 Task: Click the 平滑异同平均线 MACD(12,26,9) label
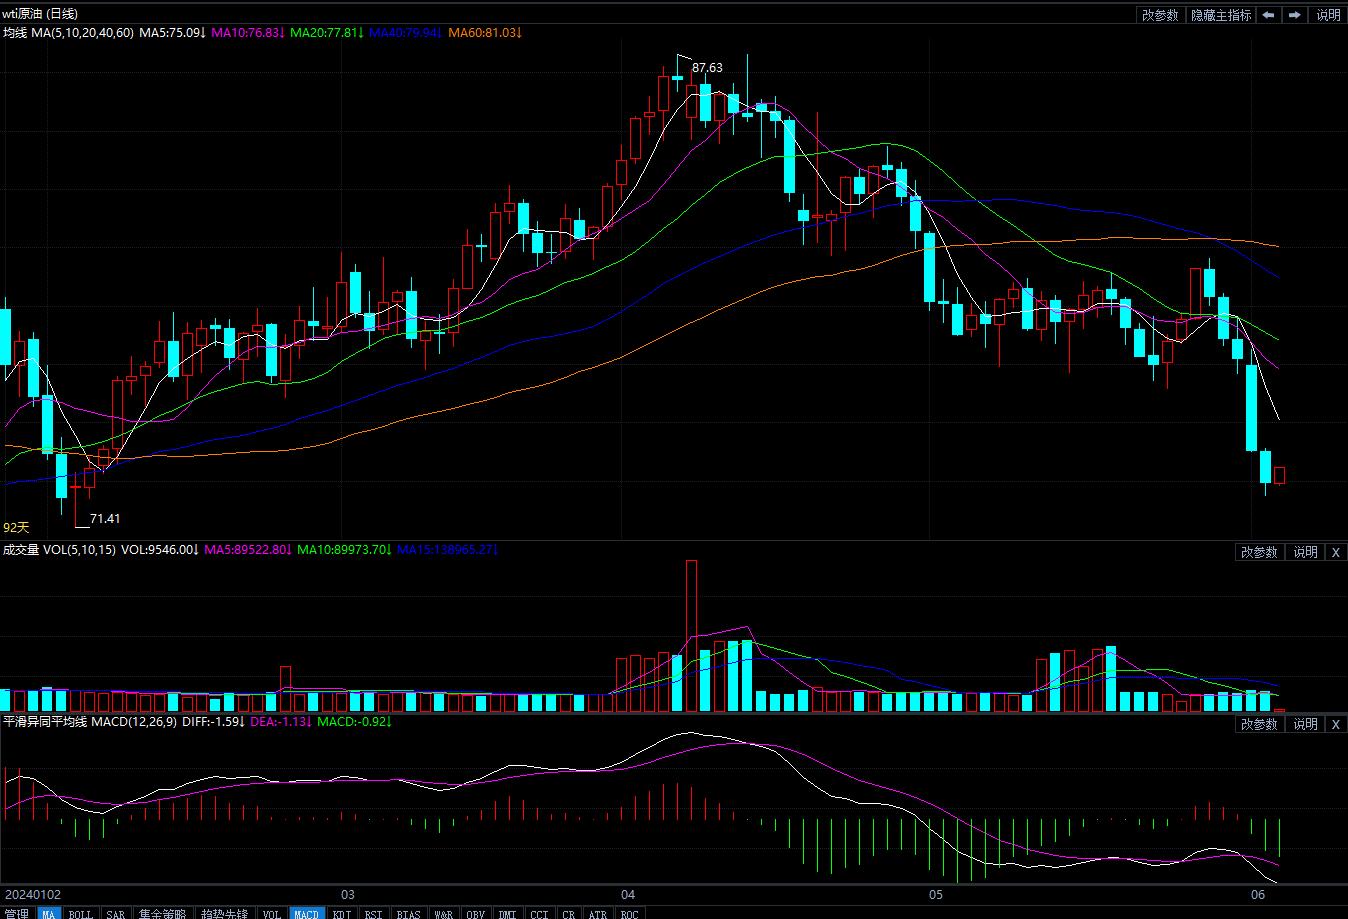coord(90,722)
